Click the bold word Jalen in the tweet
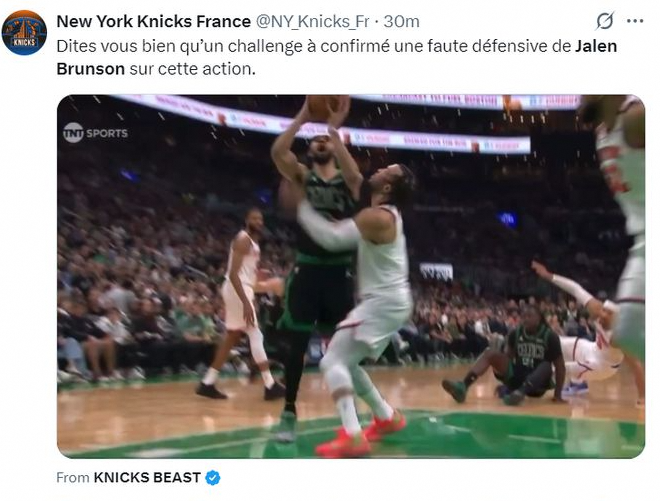 (596, 46)
